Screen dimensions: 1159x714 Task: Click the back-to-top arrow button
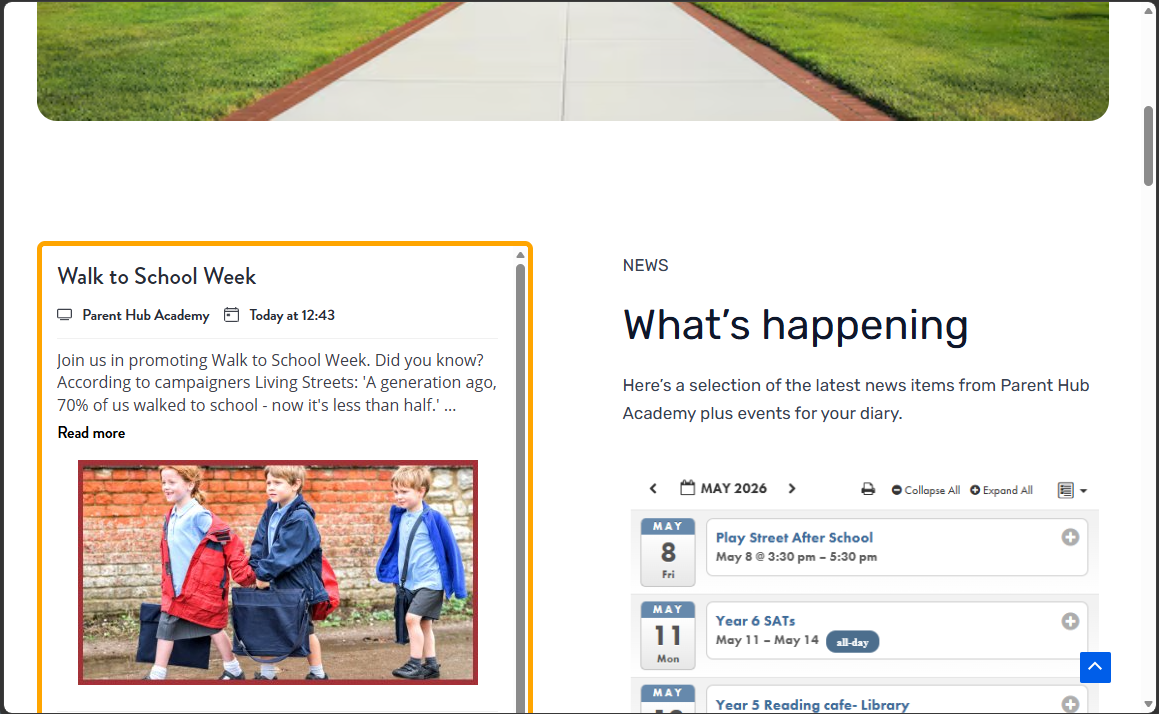[1095, 667]
